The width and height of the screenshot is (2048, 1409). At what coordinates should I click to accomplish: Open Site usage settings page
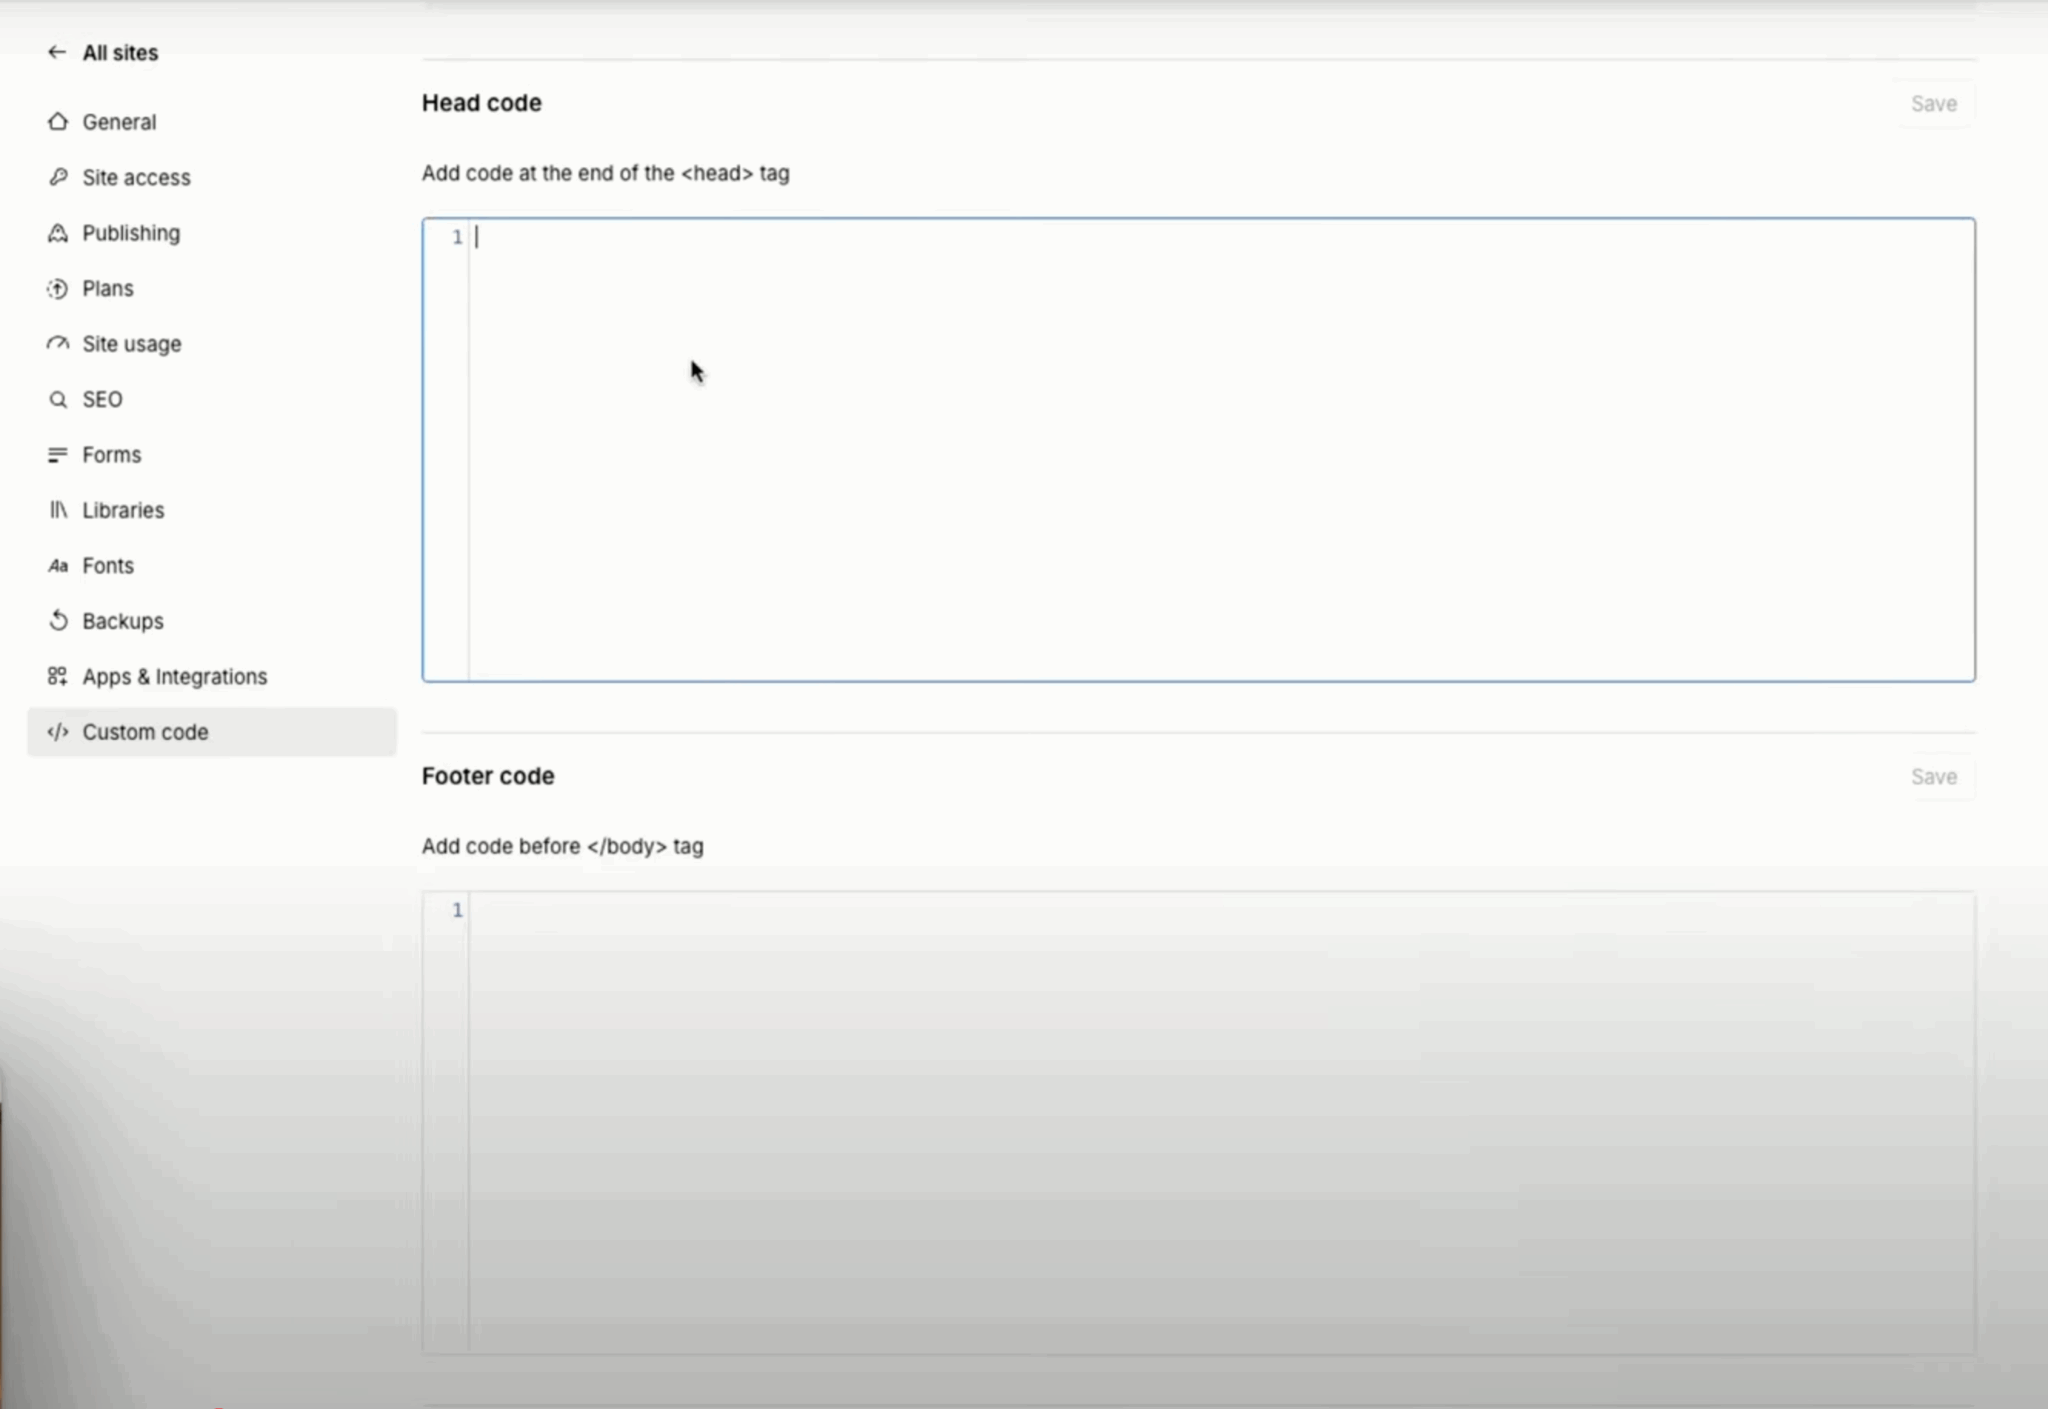pos(131,344)
